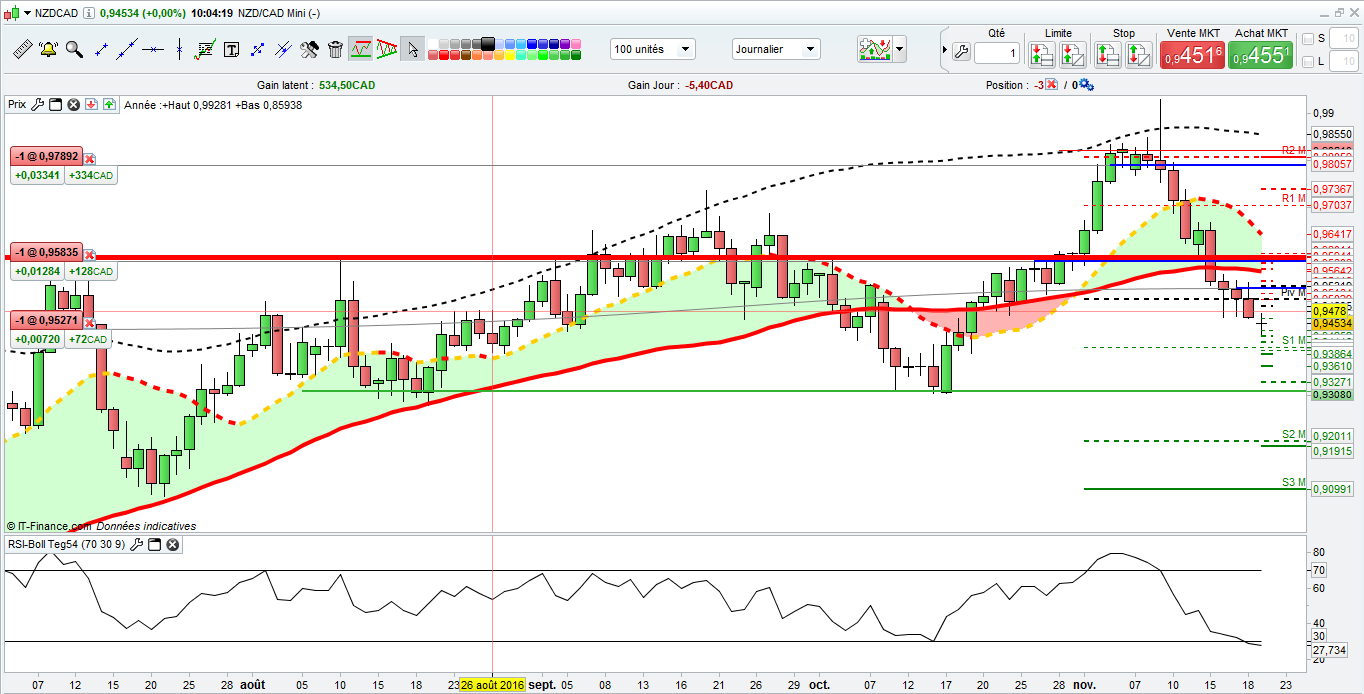This screenshot has height=694, width=1364.
Task: Open the trading panel wrench settings
Action: click(960, 51)
